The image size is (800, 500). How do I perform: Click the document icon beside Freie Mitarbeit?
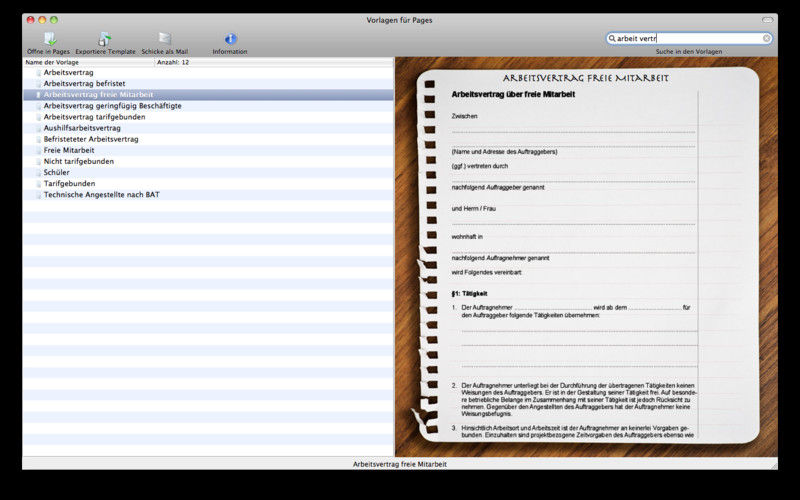pos(38,151)
